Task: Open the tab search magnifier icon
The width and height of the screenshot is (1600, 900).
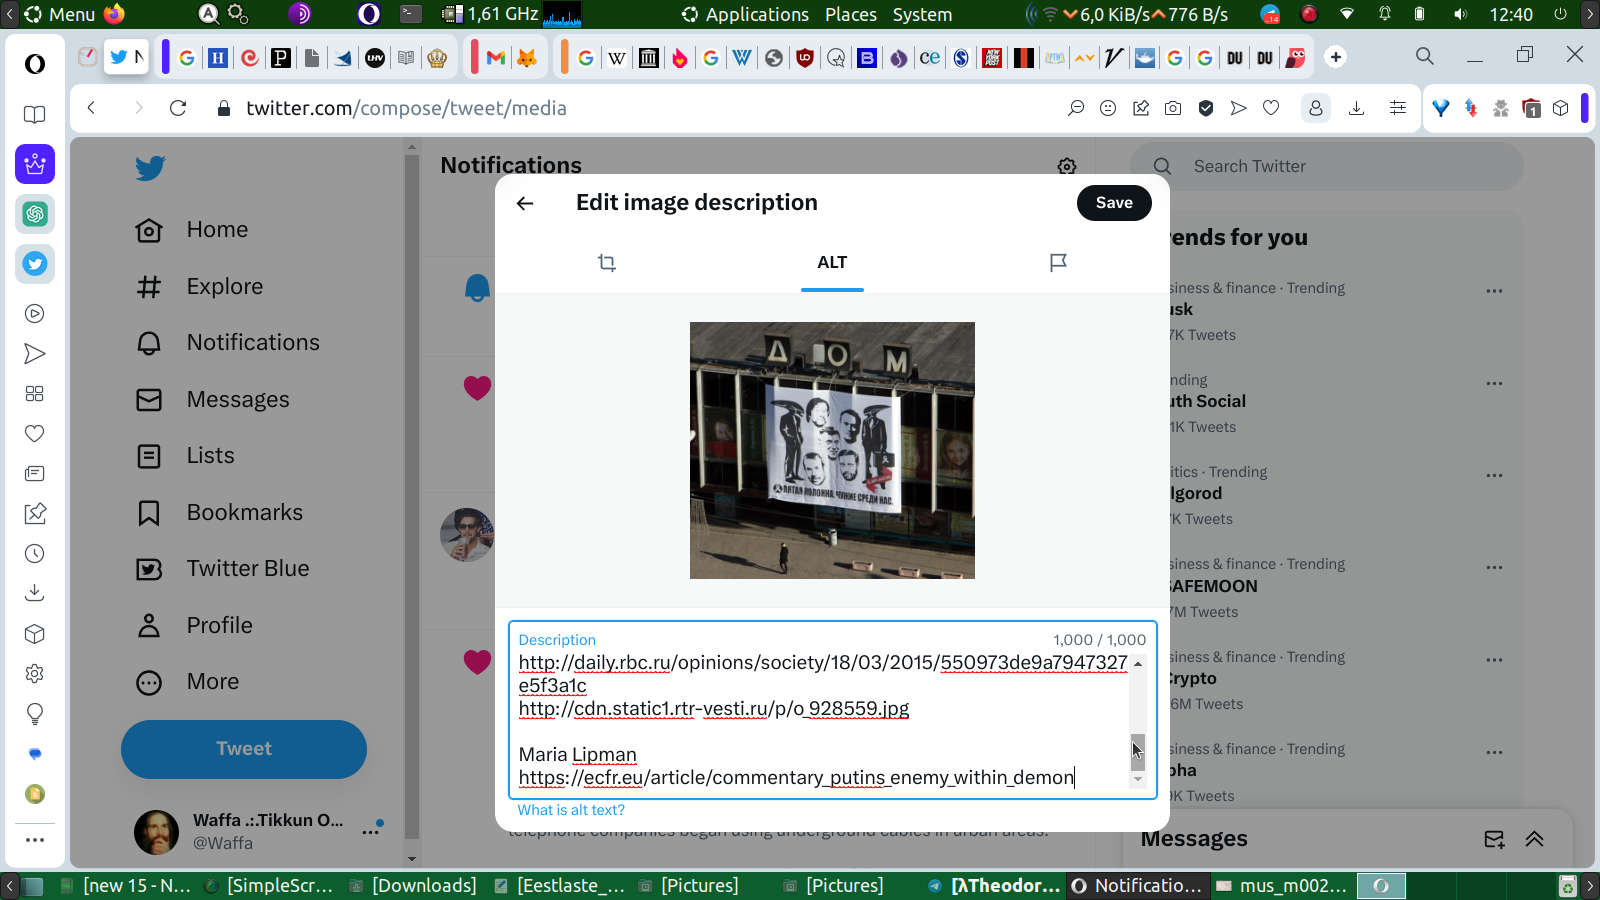Action: (1425, 56)
